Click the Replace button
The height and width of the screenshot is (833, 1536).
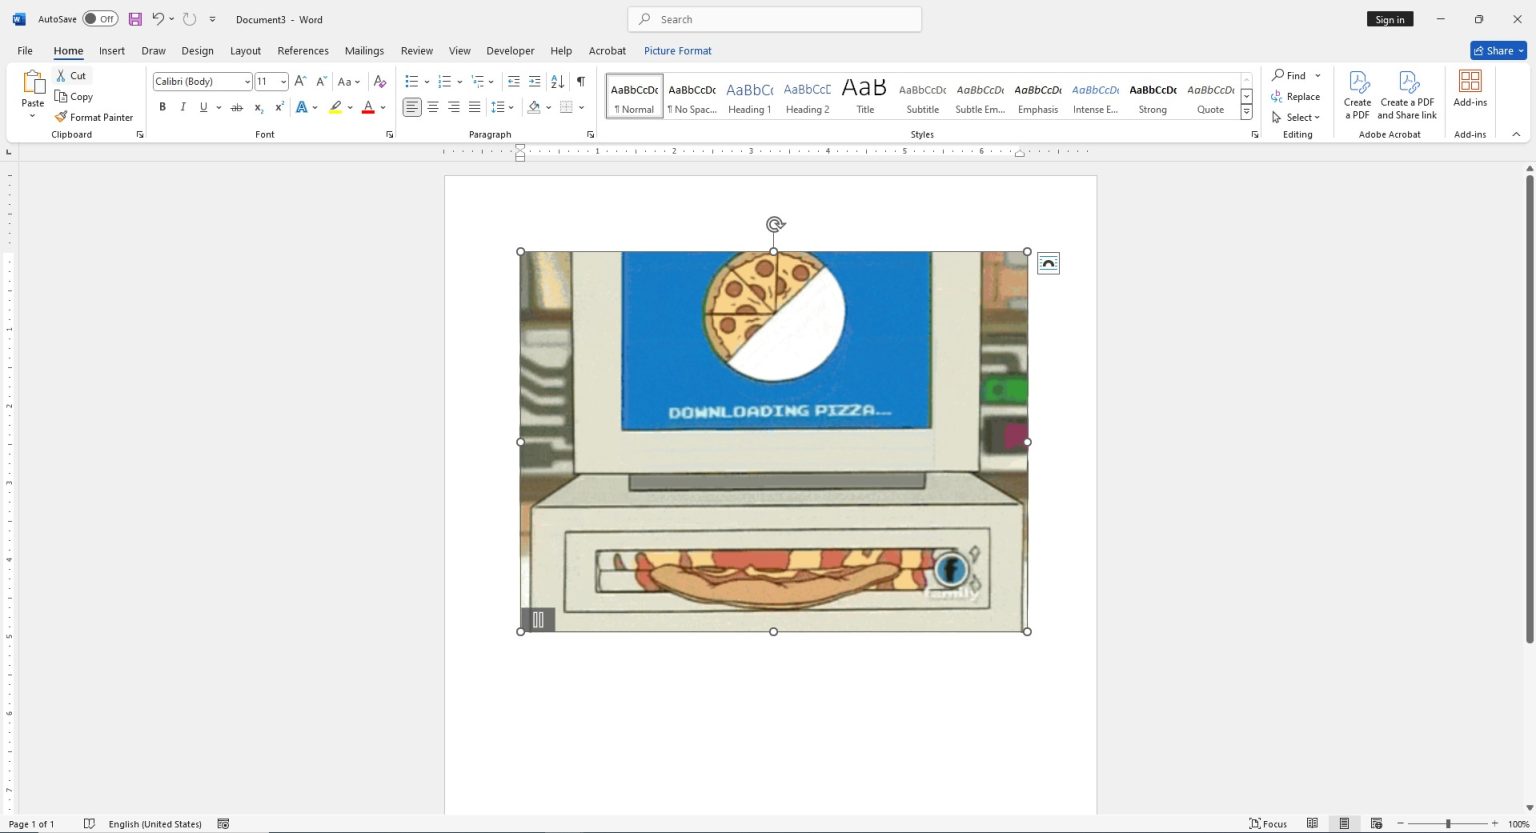click(1296, 96)
